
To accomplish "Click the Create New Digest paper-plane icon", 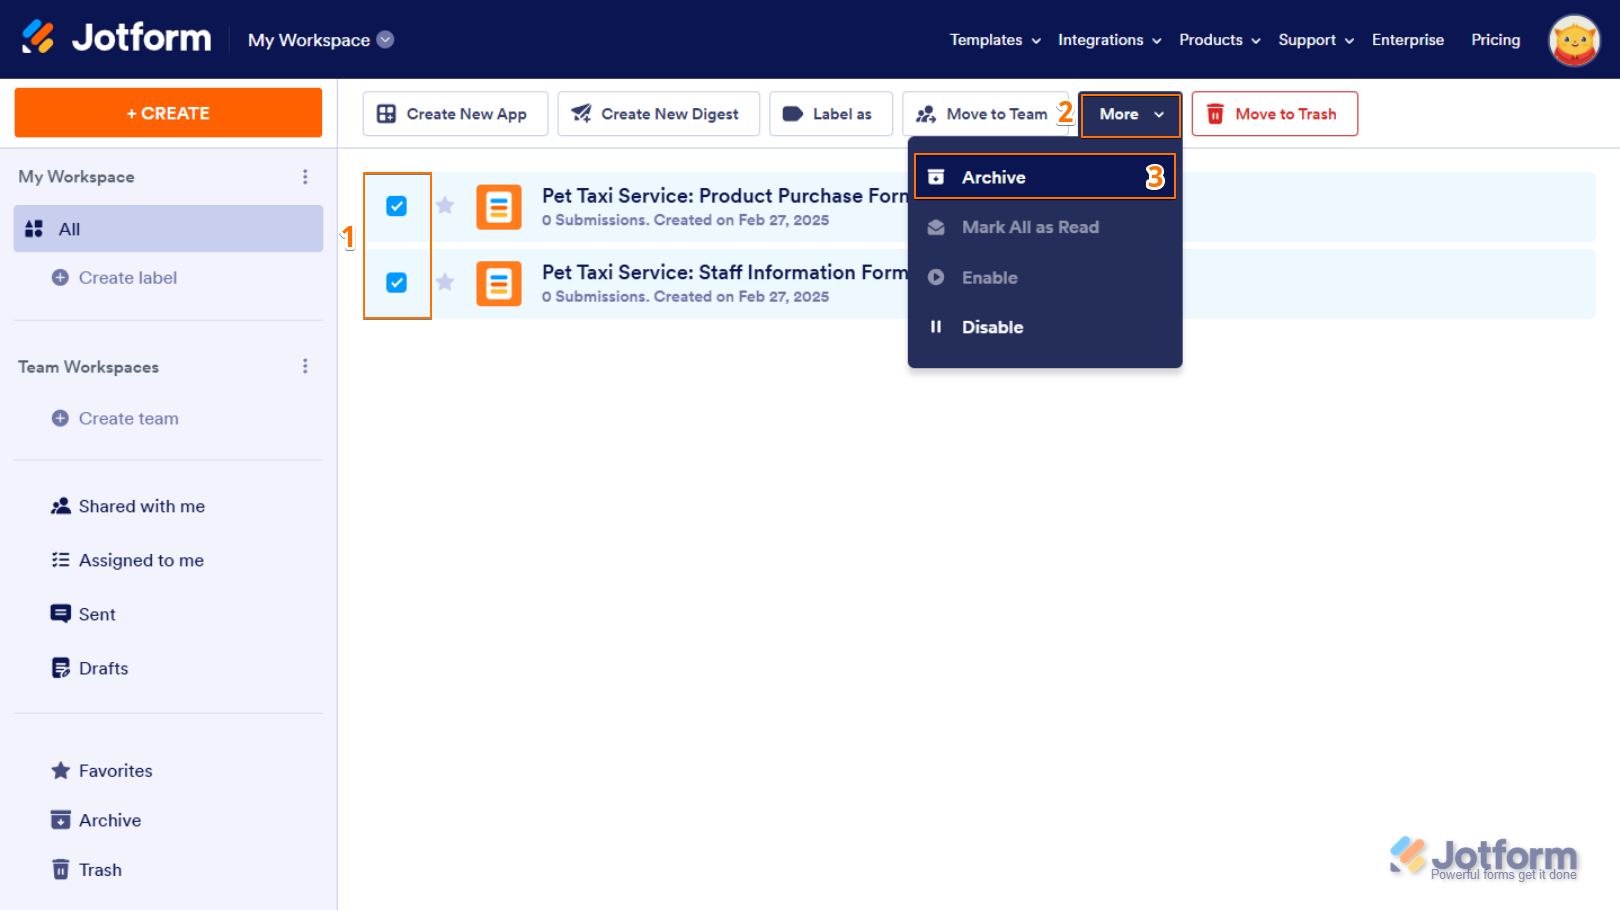I will click(581, 114).
